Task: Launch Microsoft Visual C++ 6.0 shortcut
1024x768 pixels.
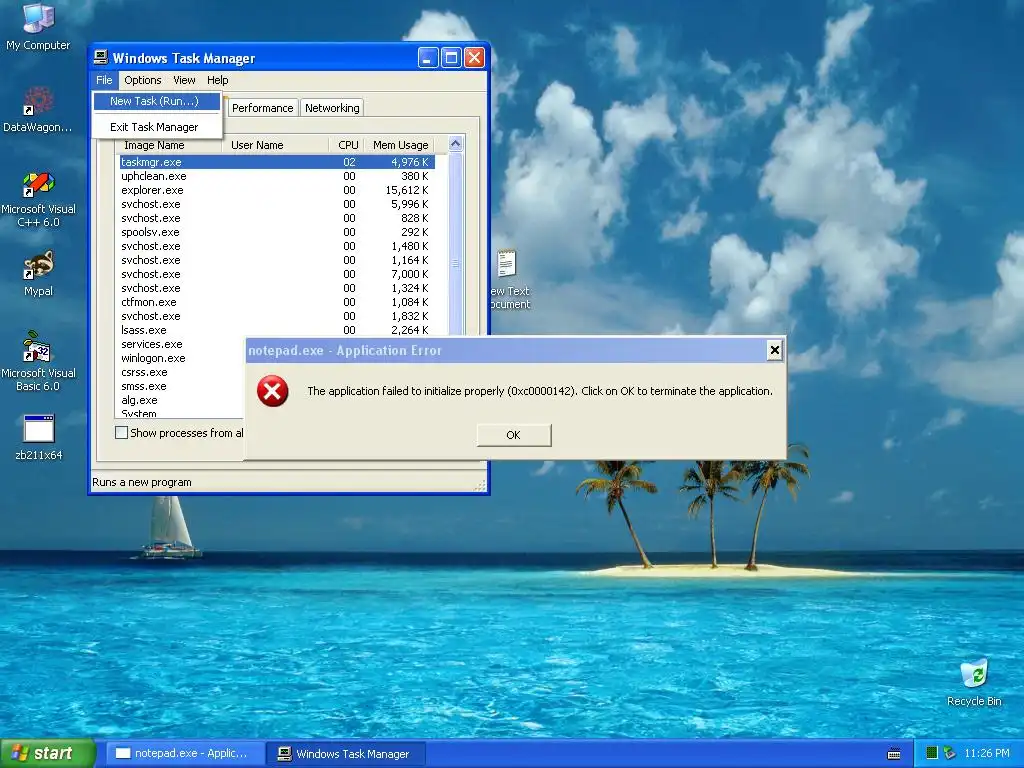Action: [x=38, y=199]
